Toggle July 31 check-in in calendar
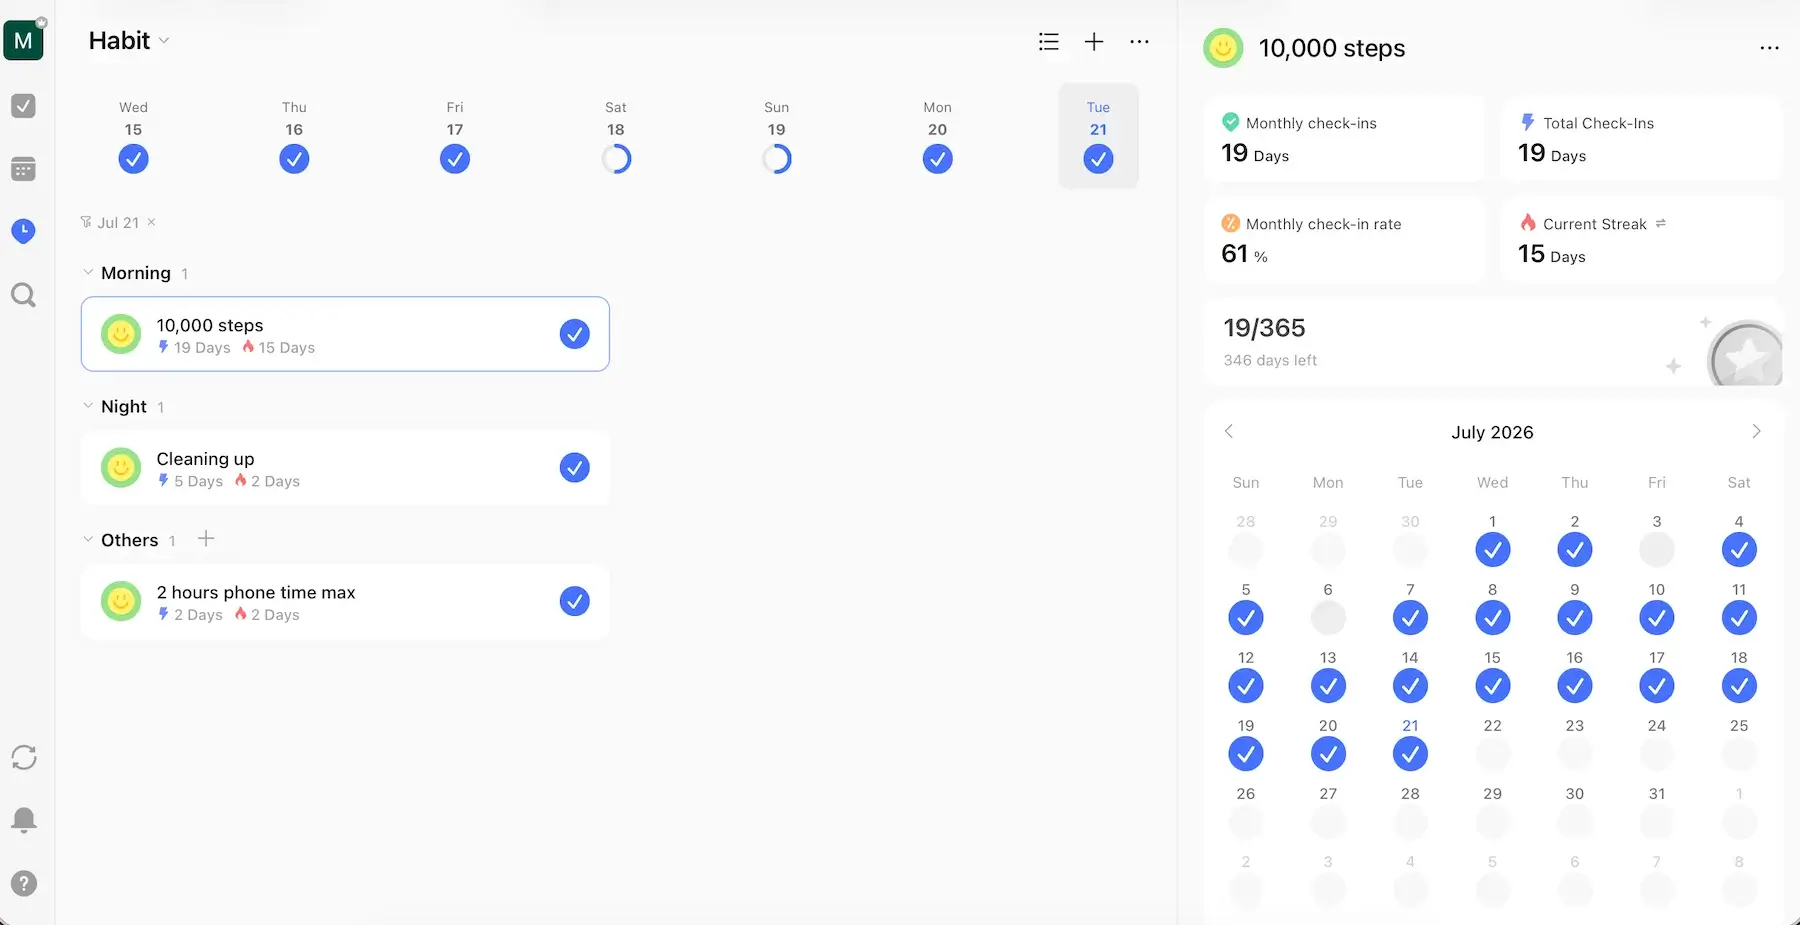The width and height of the screenshot is (1800, 925). (1657, 821)
